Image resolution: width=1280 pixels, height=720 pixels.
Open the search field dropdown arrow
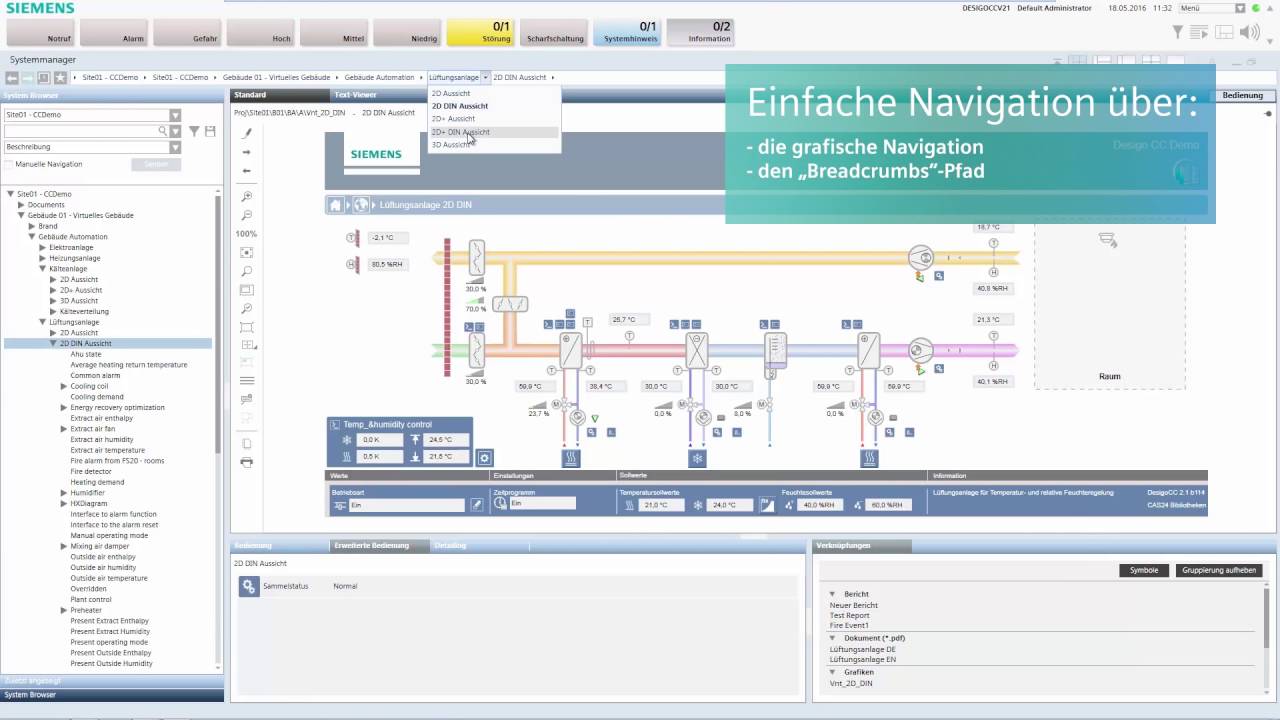coord(175,131)
